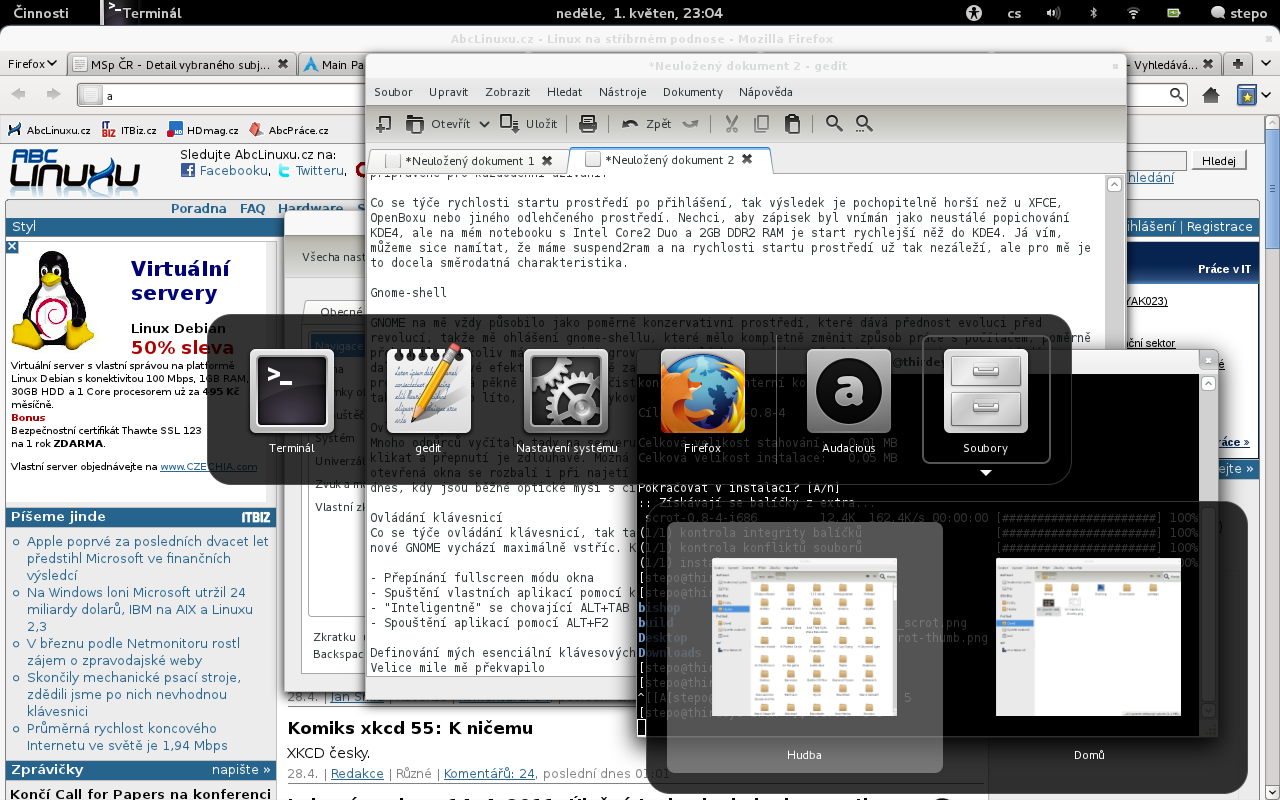Click the copy icon in gedit toolbar
This screenshot has width=1280, height=800.
[762, 124]
